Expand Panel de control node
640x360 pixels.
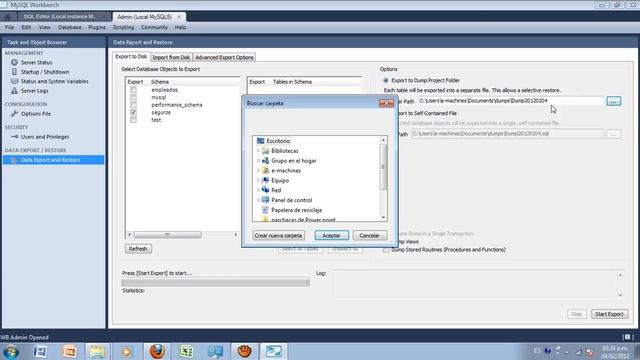coord(258,200)
